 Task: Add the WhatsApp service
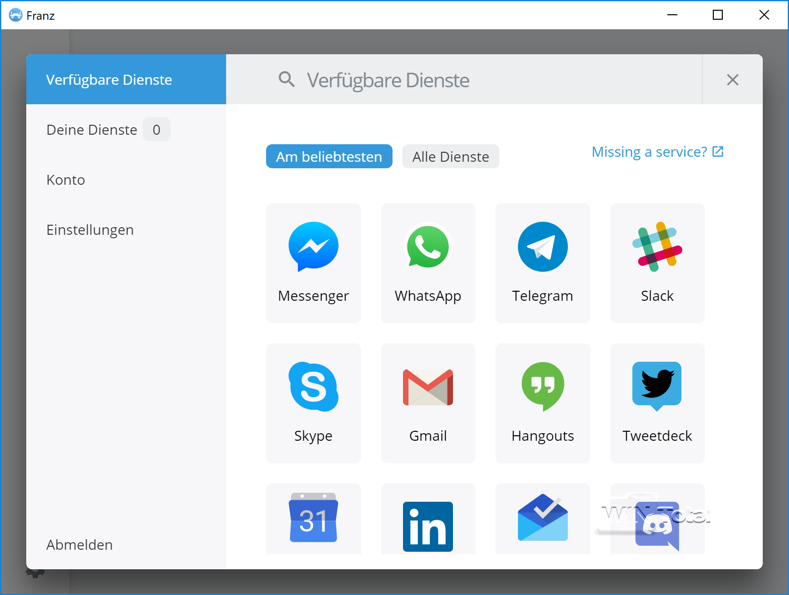428,263
